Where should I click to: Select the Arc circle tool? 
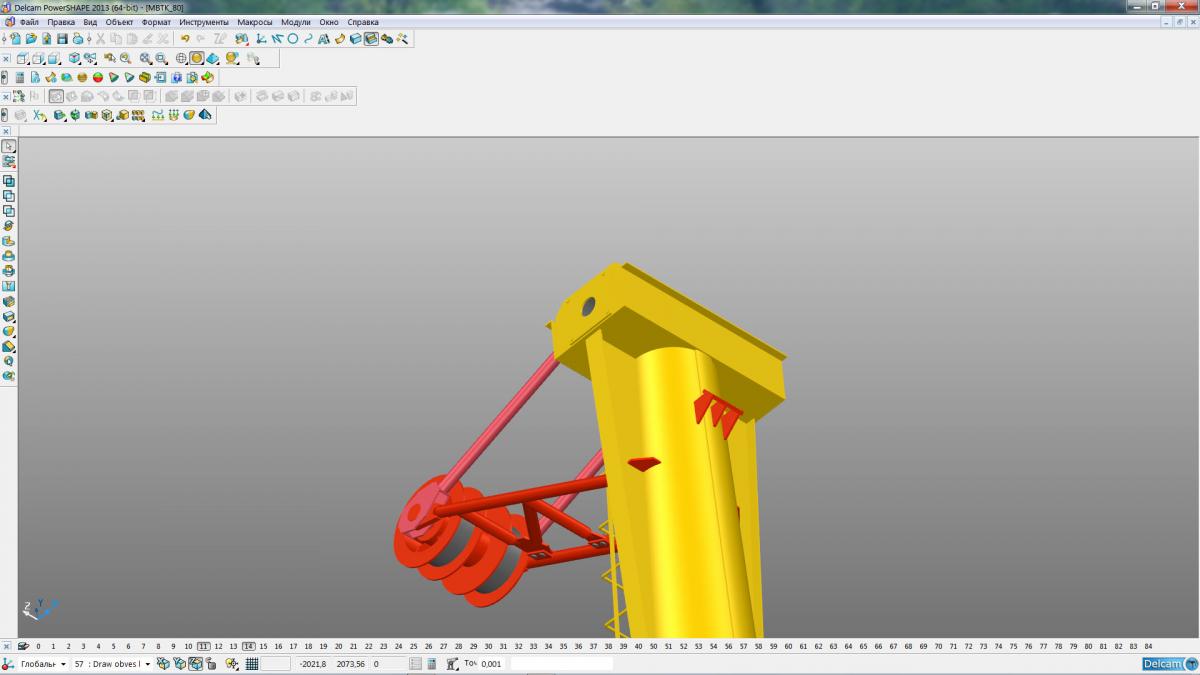click(293, 39)
